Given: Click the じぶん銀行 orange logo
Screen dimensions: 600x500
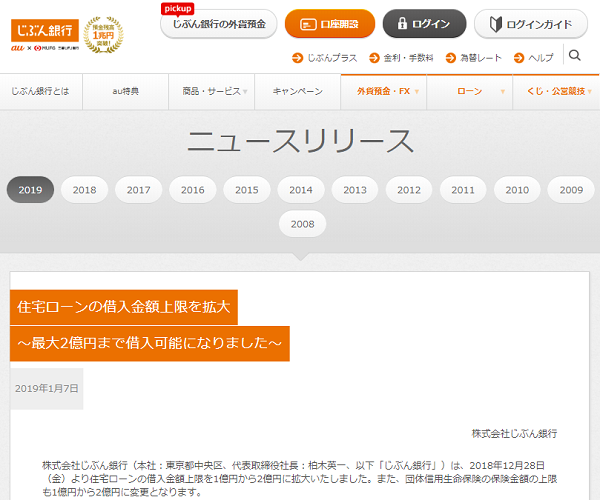Looking at the screenshot, I should tap(45, 30).
